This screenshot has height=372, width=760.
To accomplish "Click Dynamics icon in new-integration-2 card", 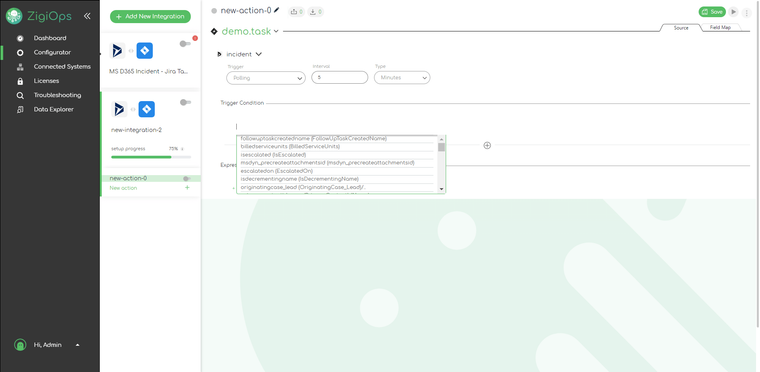I will [119, 109].
